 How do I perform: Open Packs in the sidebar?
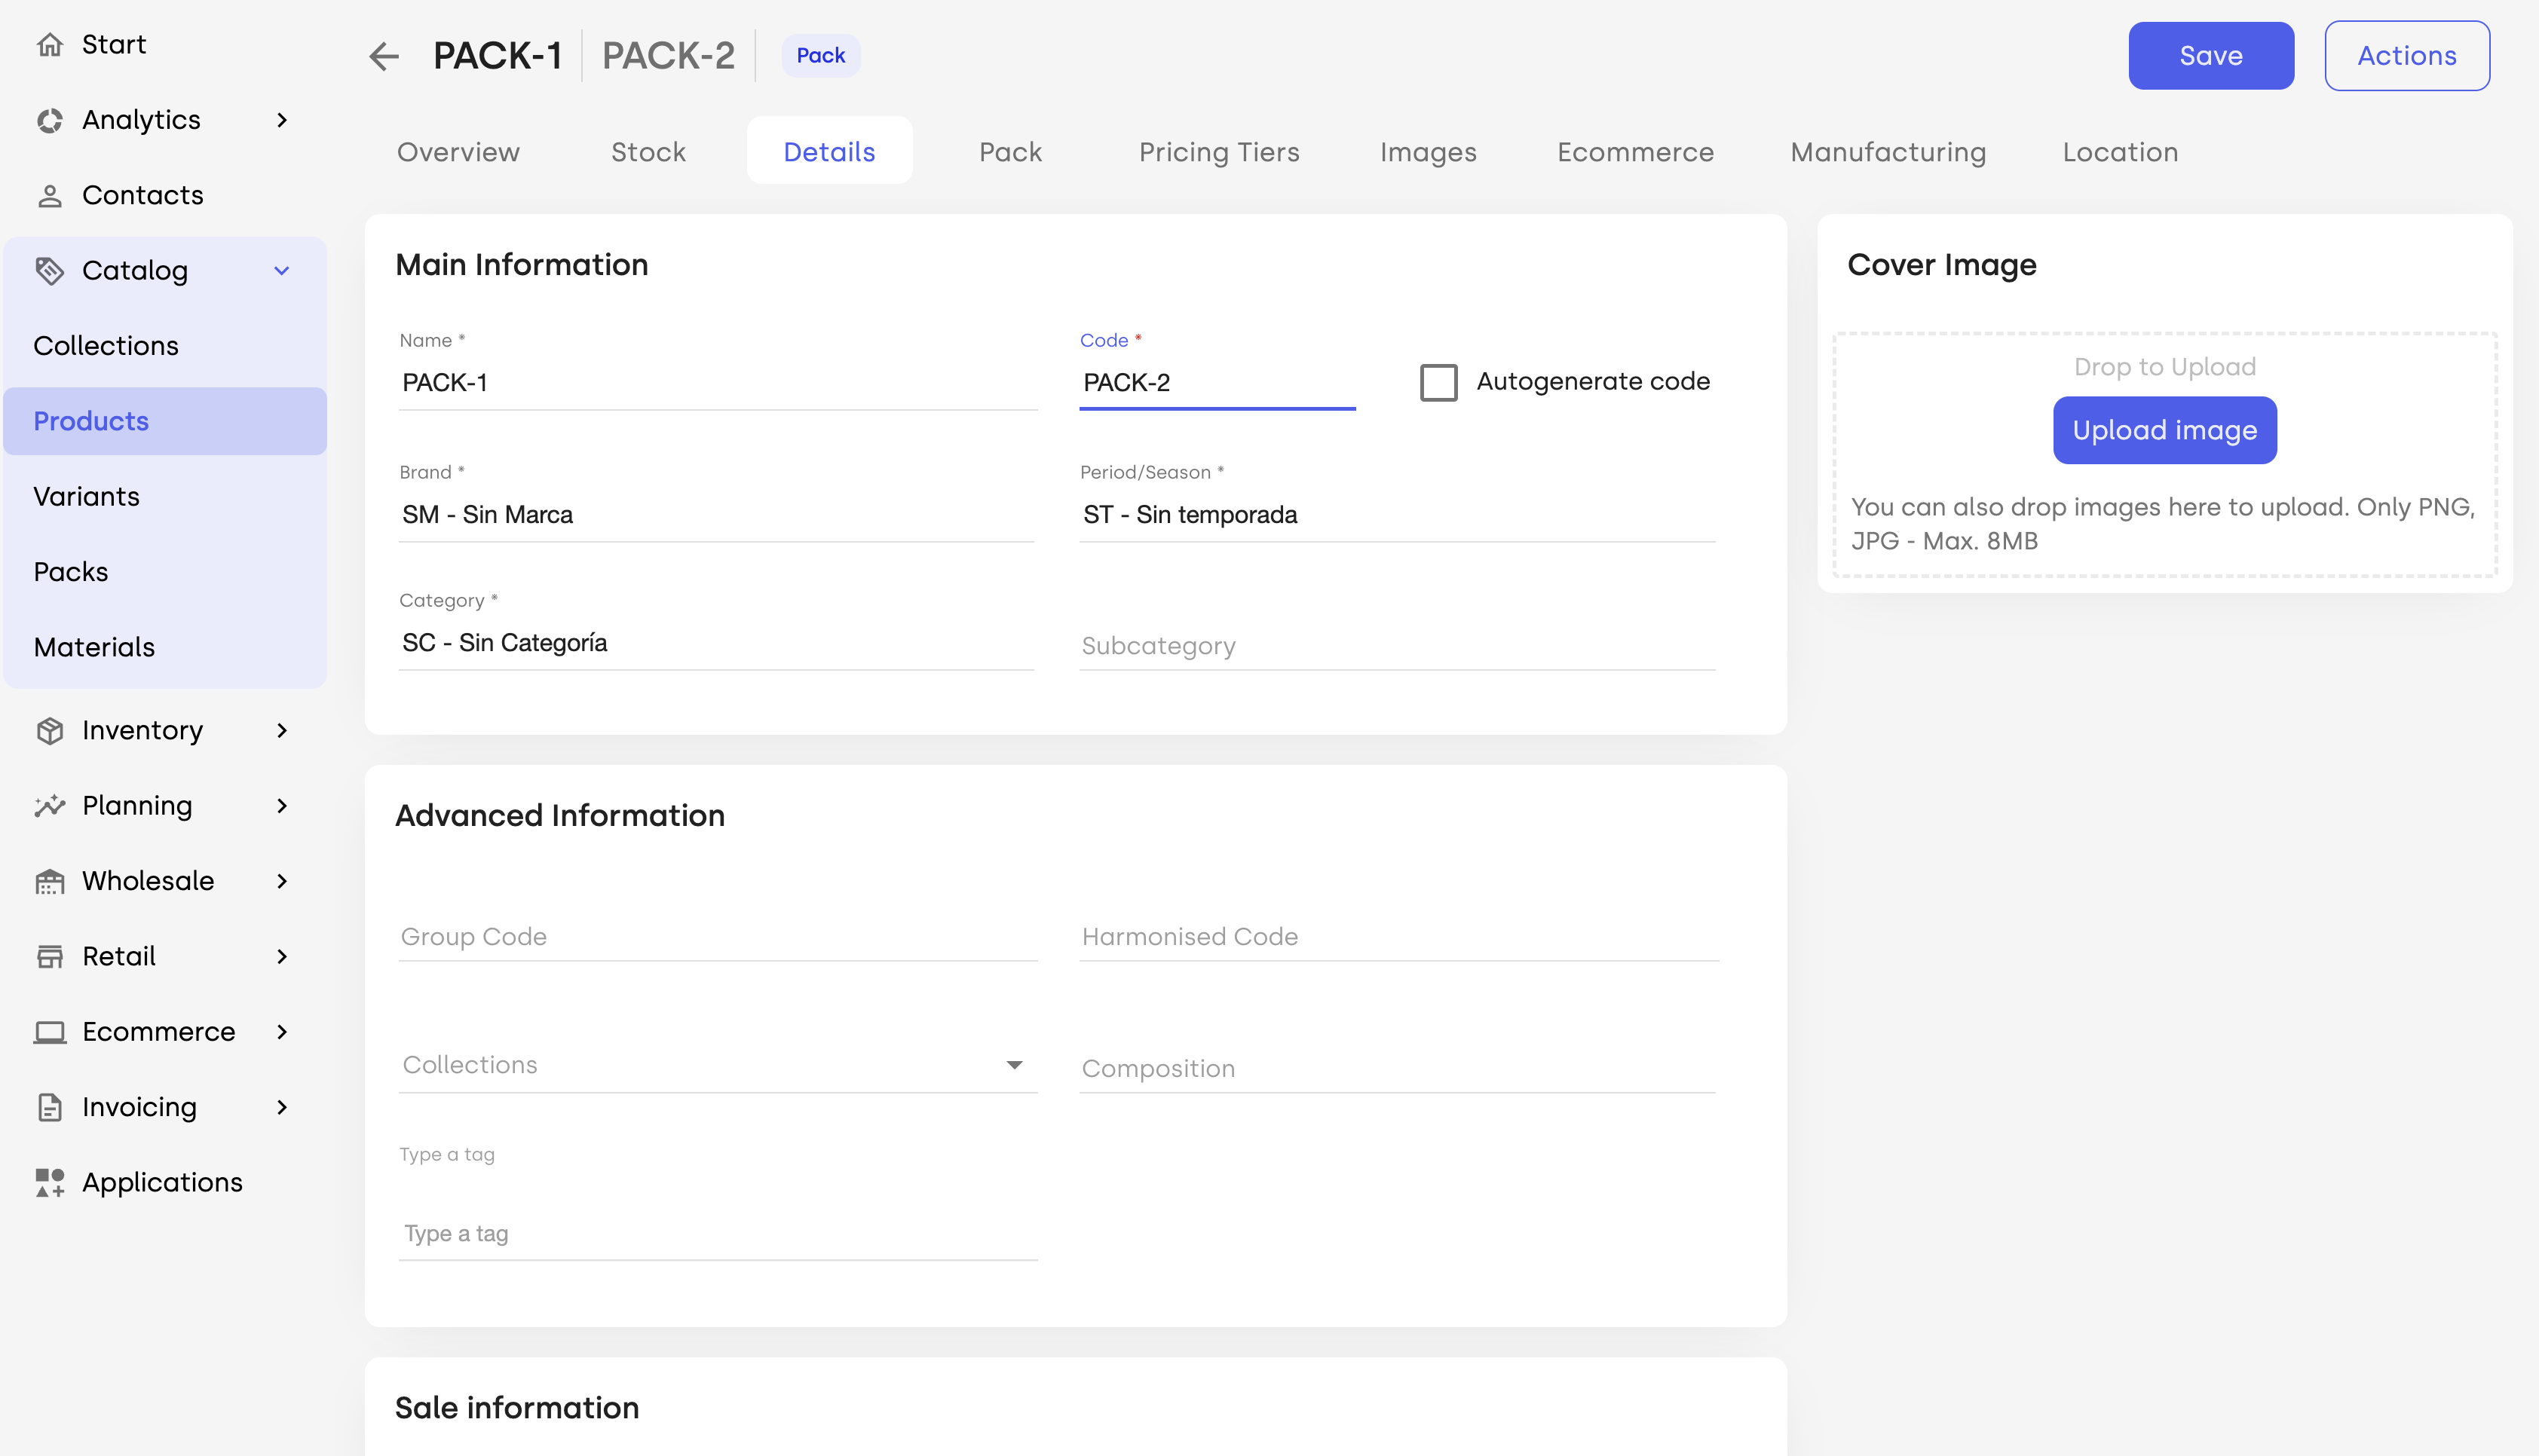(165, 572)
